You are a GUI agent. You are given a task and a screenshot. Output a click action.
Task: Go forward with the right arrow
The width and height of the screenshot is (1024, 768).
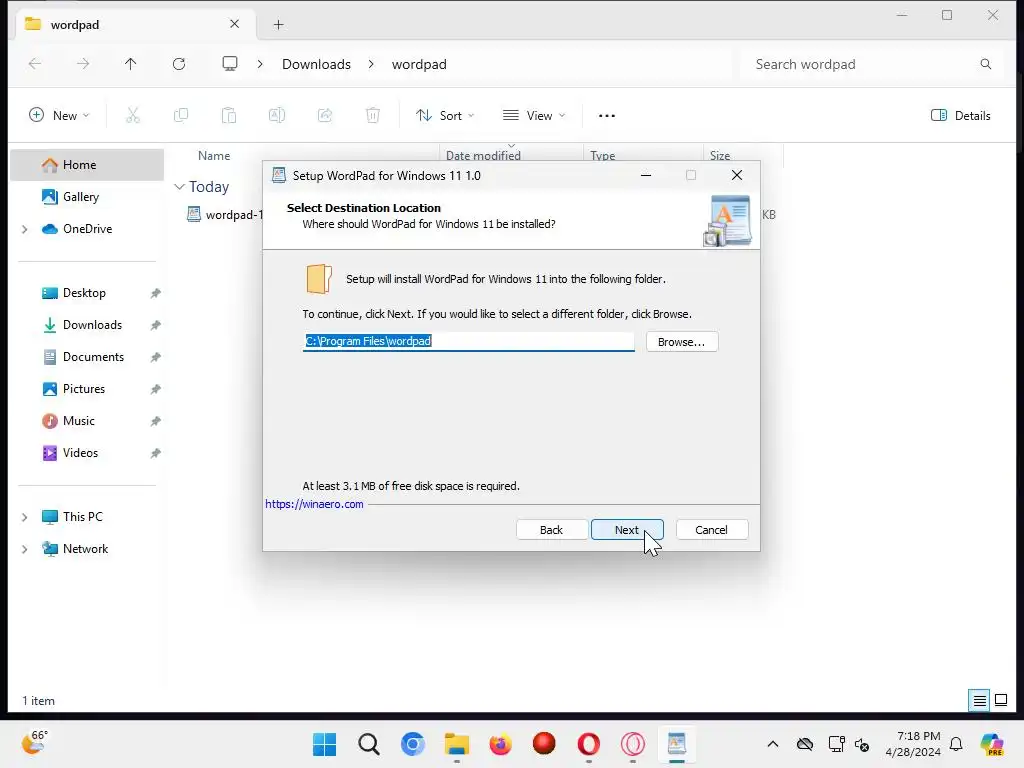click(83, 64)
